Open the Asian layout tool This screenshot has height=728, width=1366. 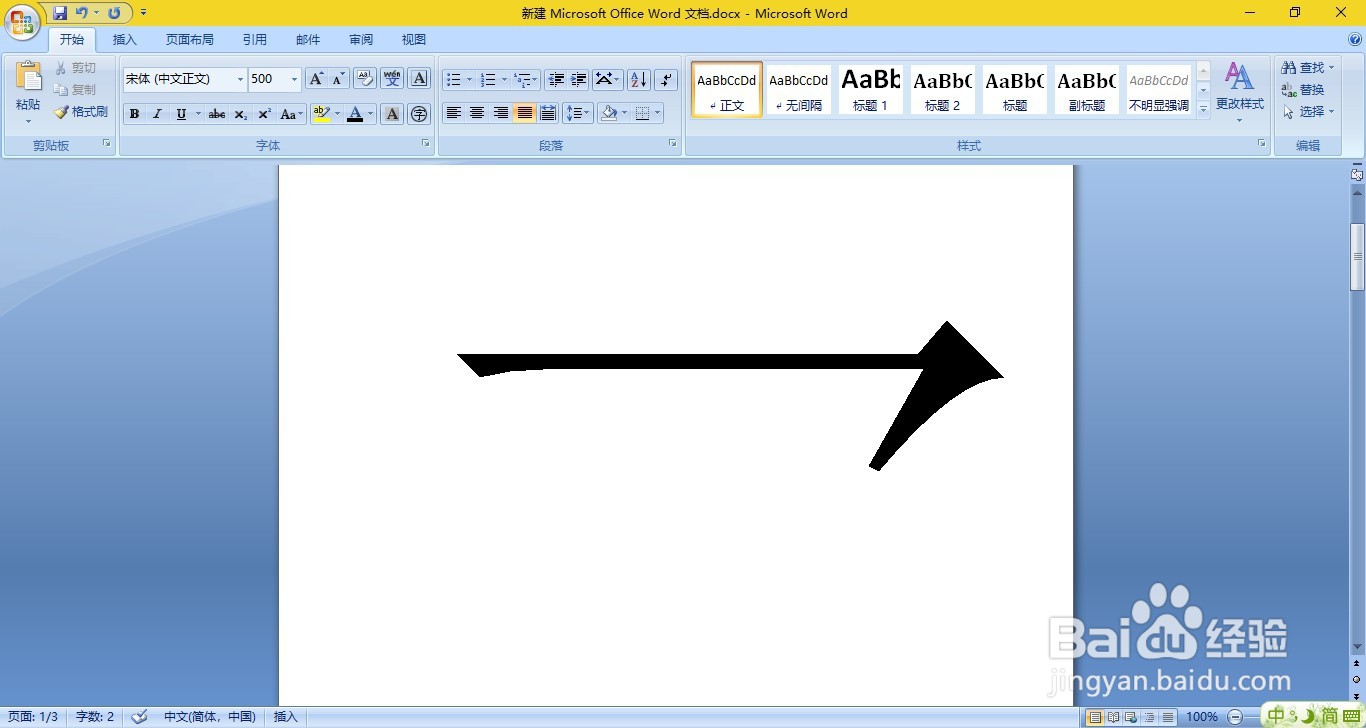(x=607, y=79)
